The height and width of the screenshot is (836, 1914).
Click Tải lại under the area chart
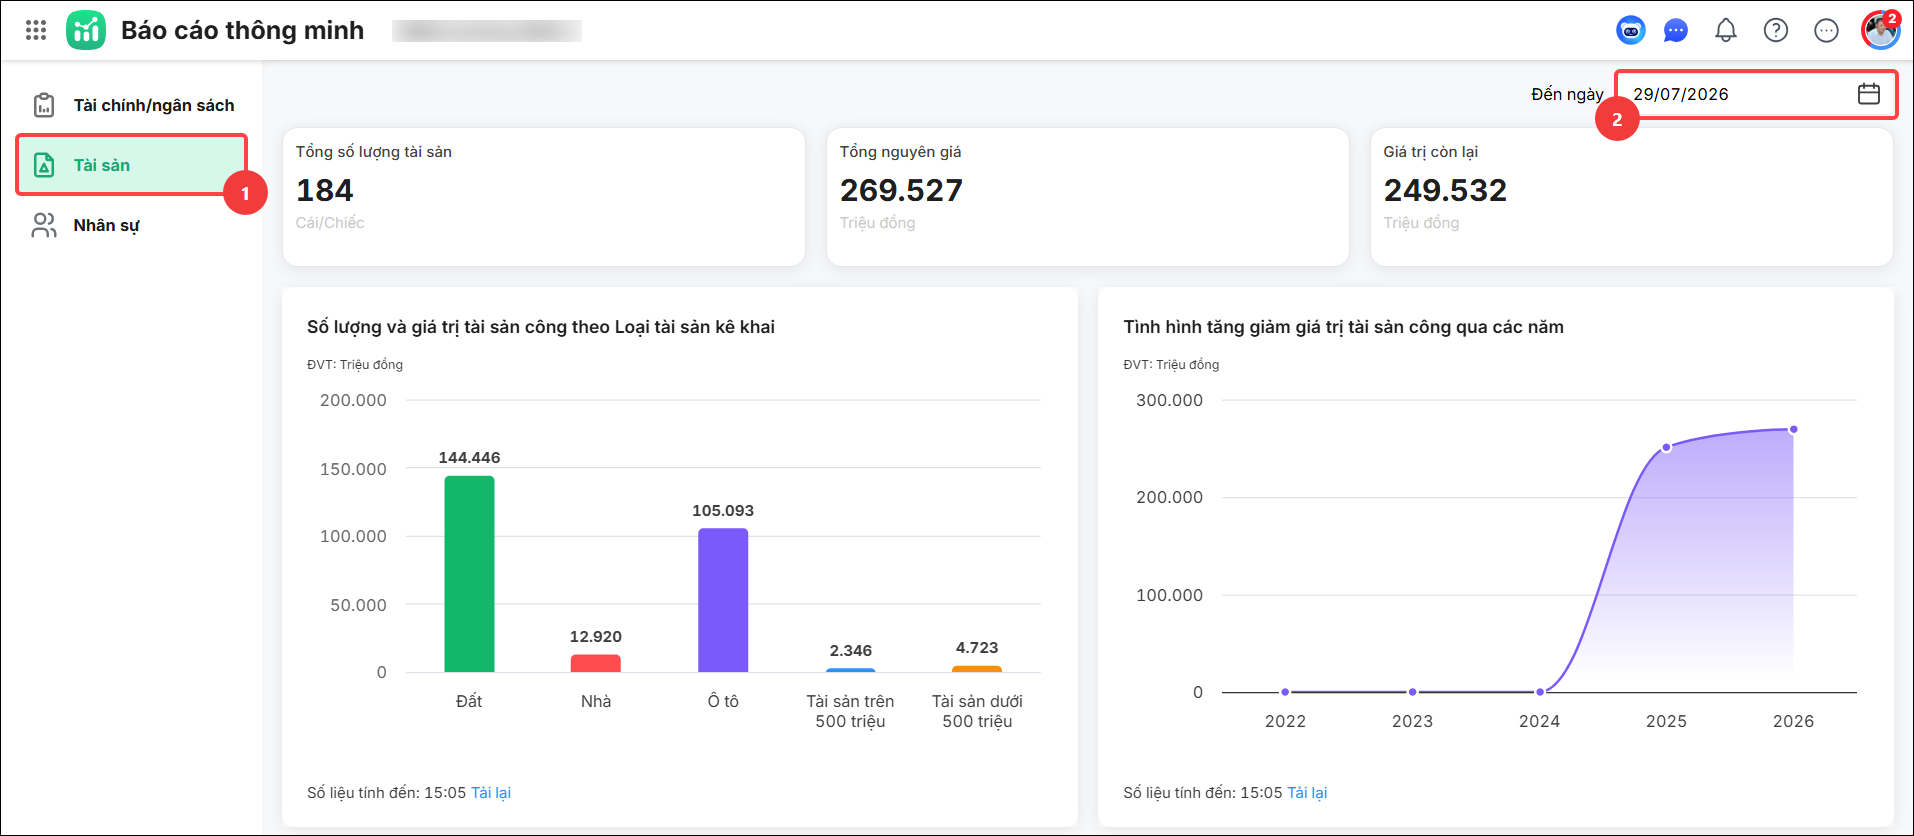[1307, 793]
